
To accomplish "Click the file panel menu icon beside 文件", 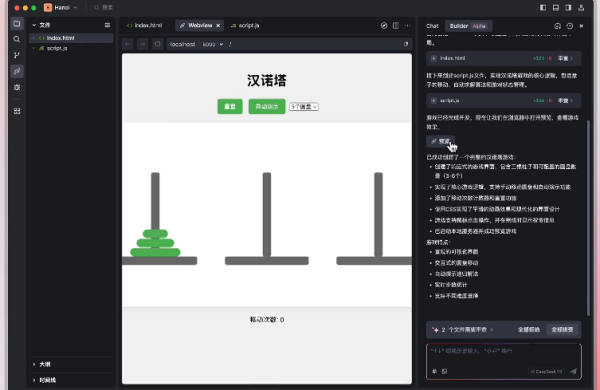I will pos(107,25).
